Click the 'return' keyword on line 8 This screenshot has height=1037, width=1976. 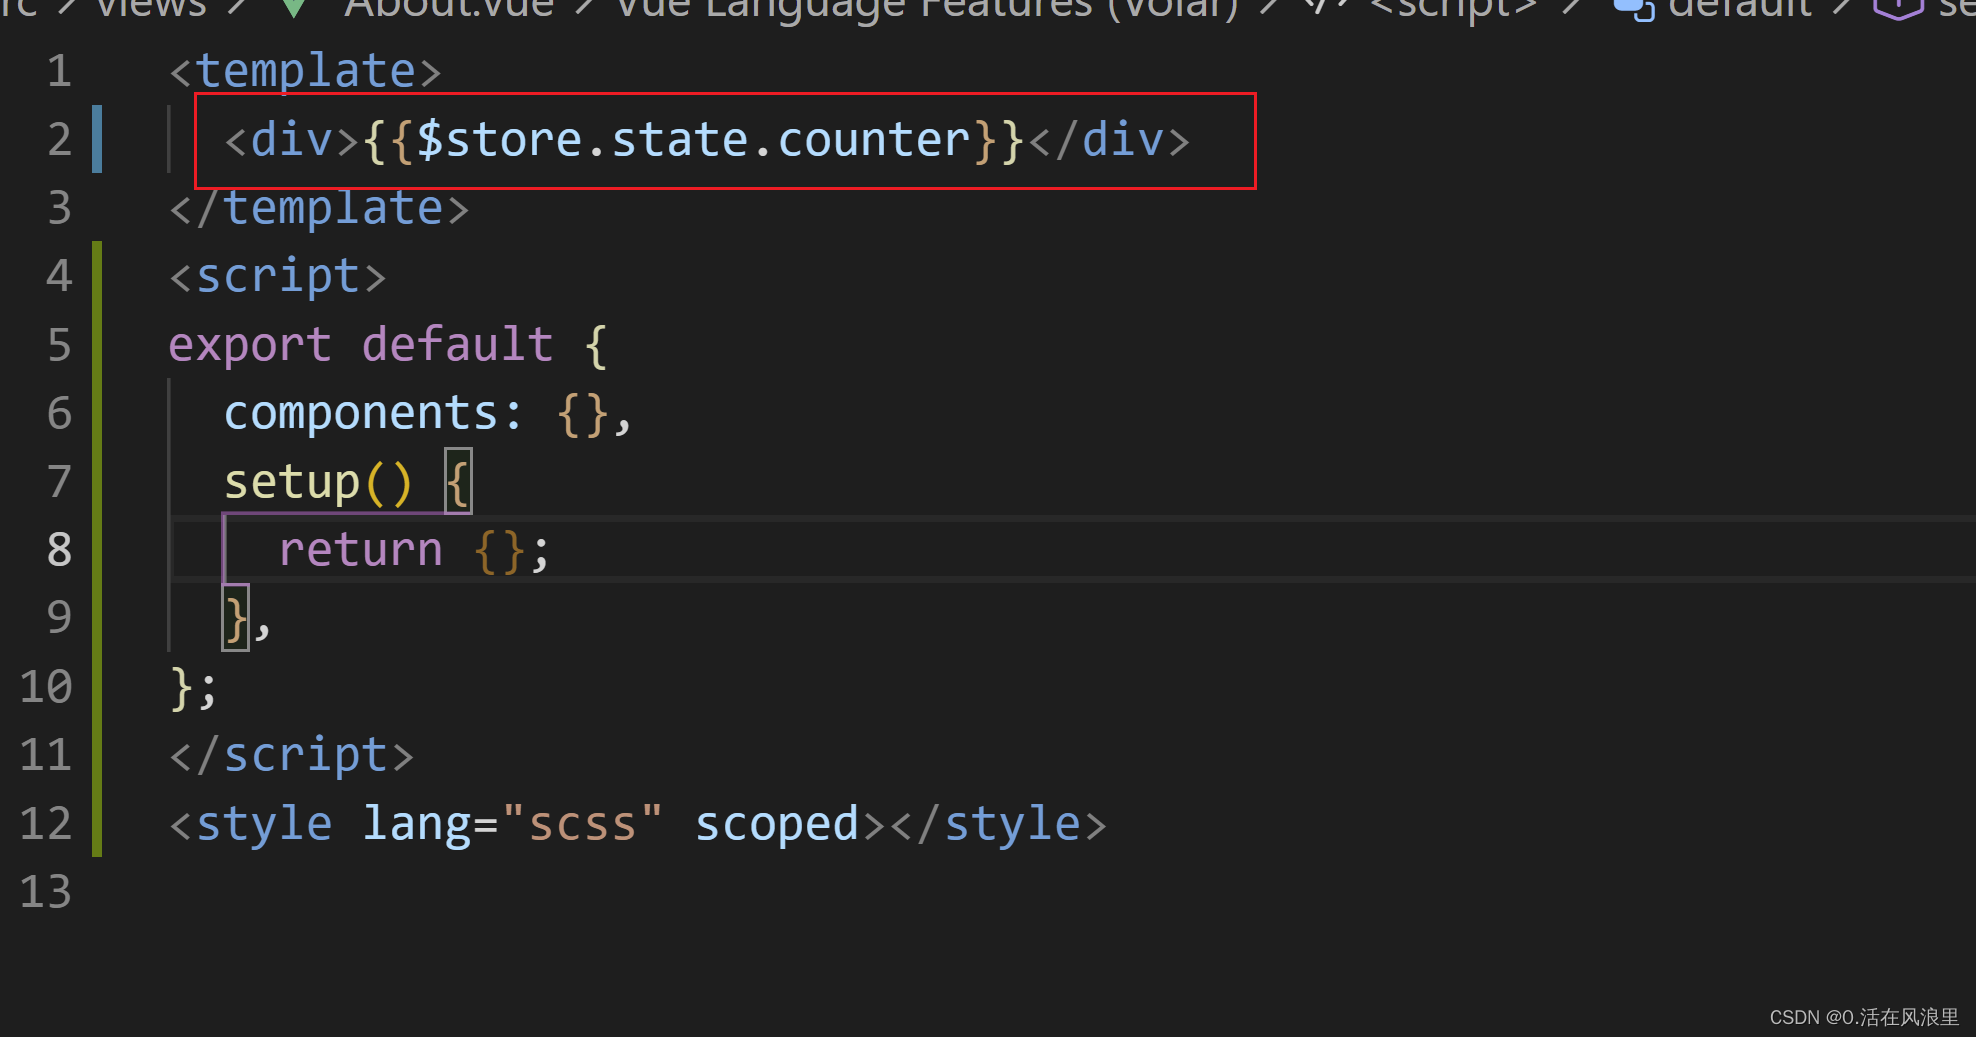[x=360, y=550]
